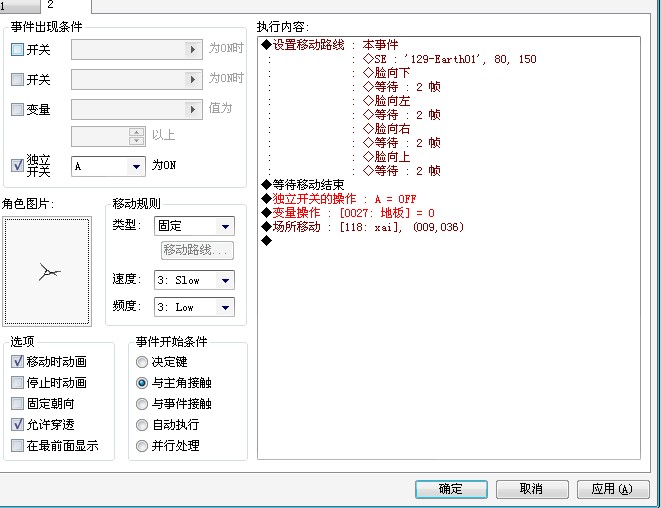Select event page tab 2
Image resolution: width=661 pixels, height=508 pixels.
tap(66, 5)
